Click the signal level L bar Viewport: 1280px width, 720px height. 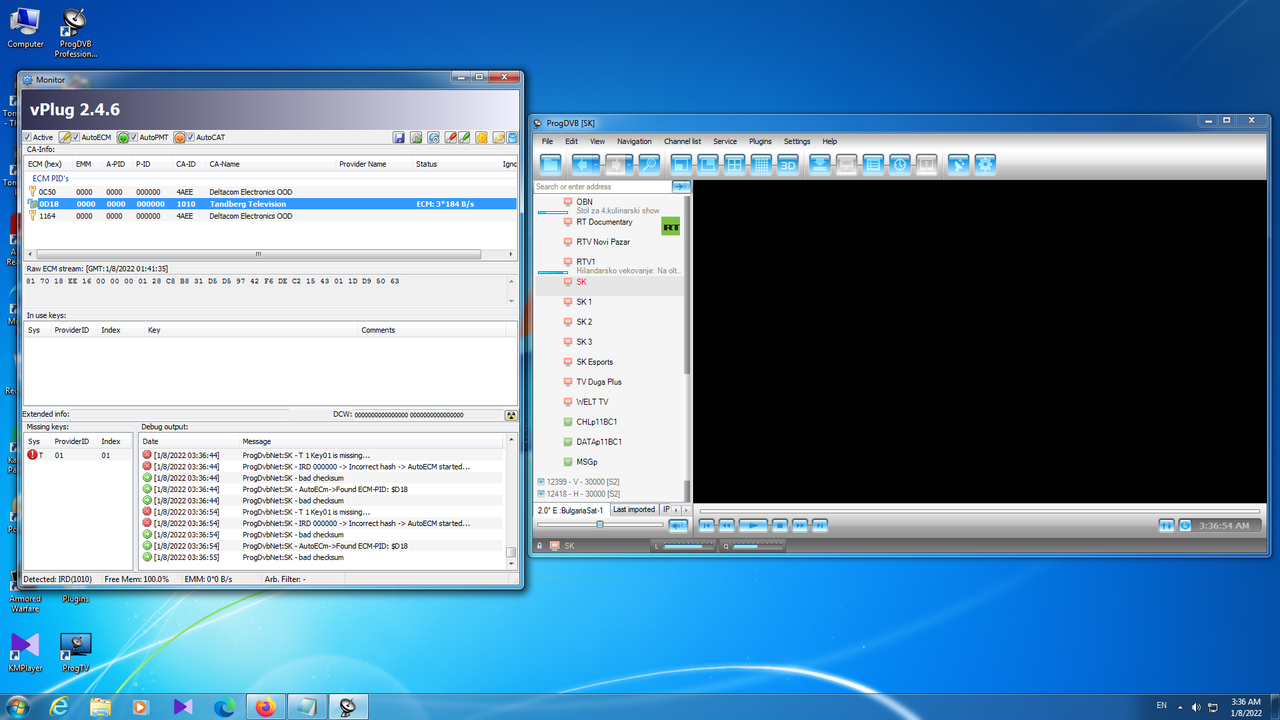[x=688, y=546]
